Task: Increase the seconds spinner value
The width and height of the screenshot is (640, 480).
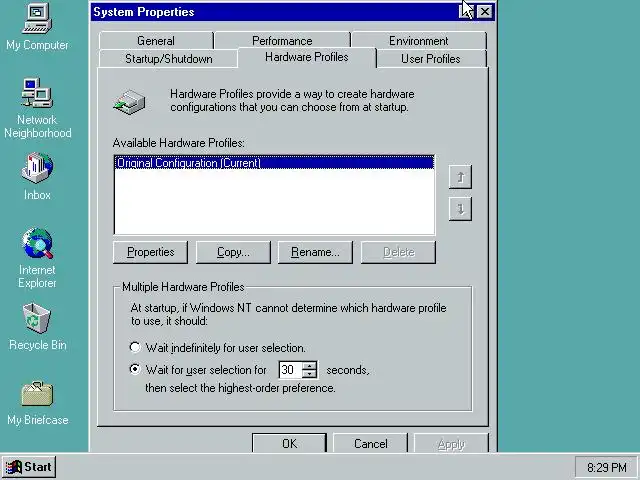Action: pyautogui.click(x=310, y=365)
